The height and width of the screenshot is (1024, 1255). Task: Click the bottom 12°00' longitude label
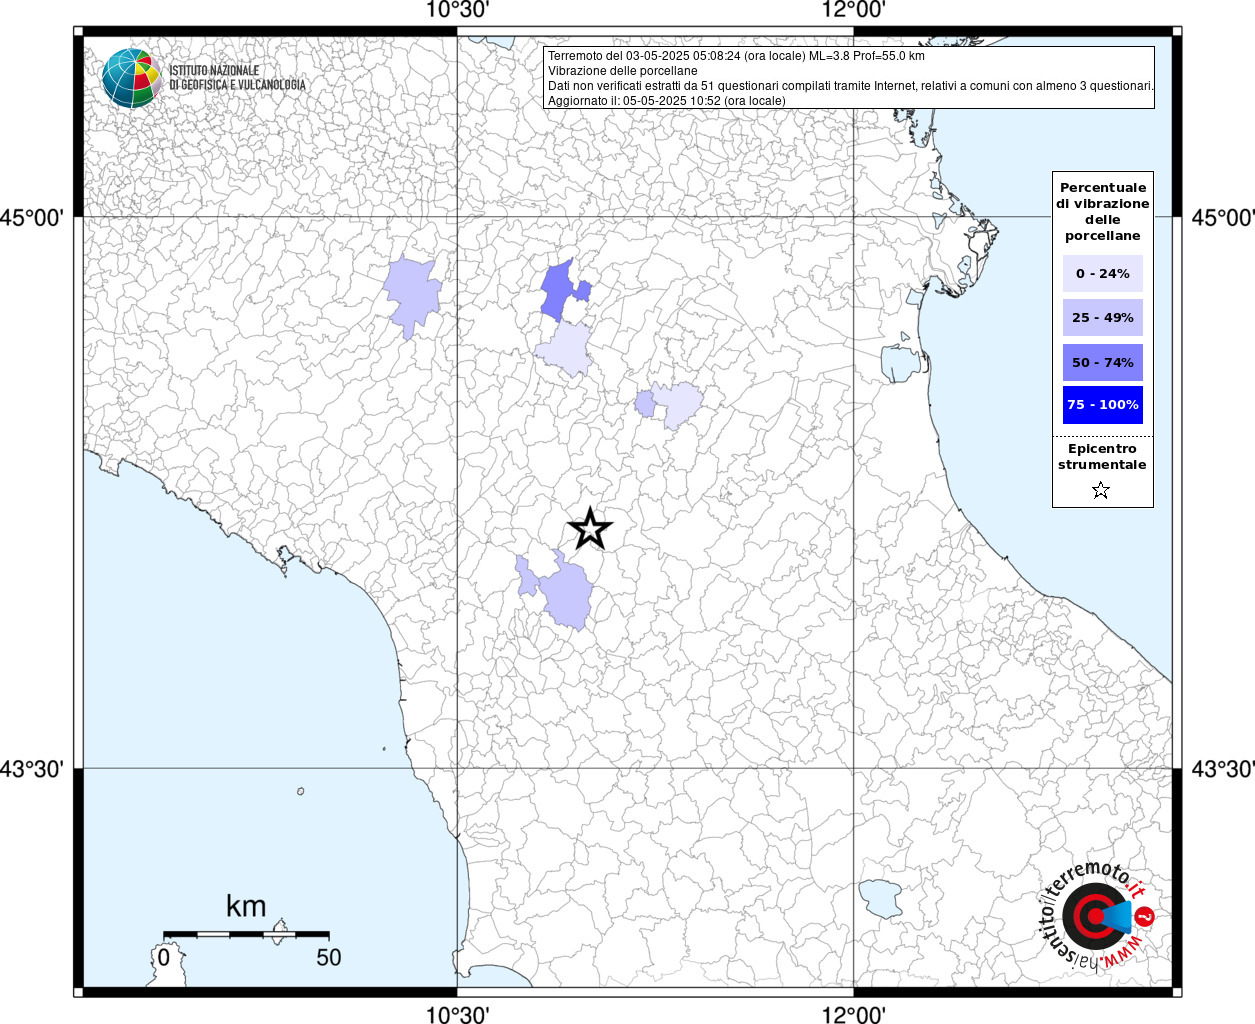[853, 1014]
